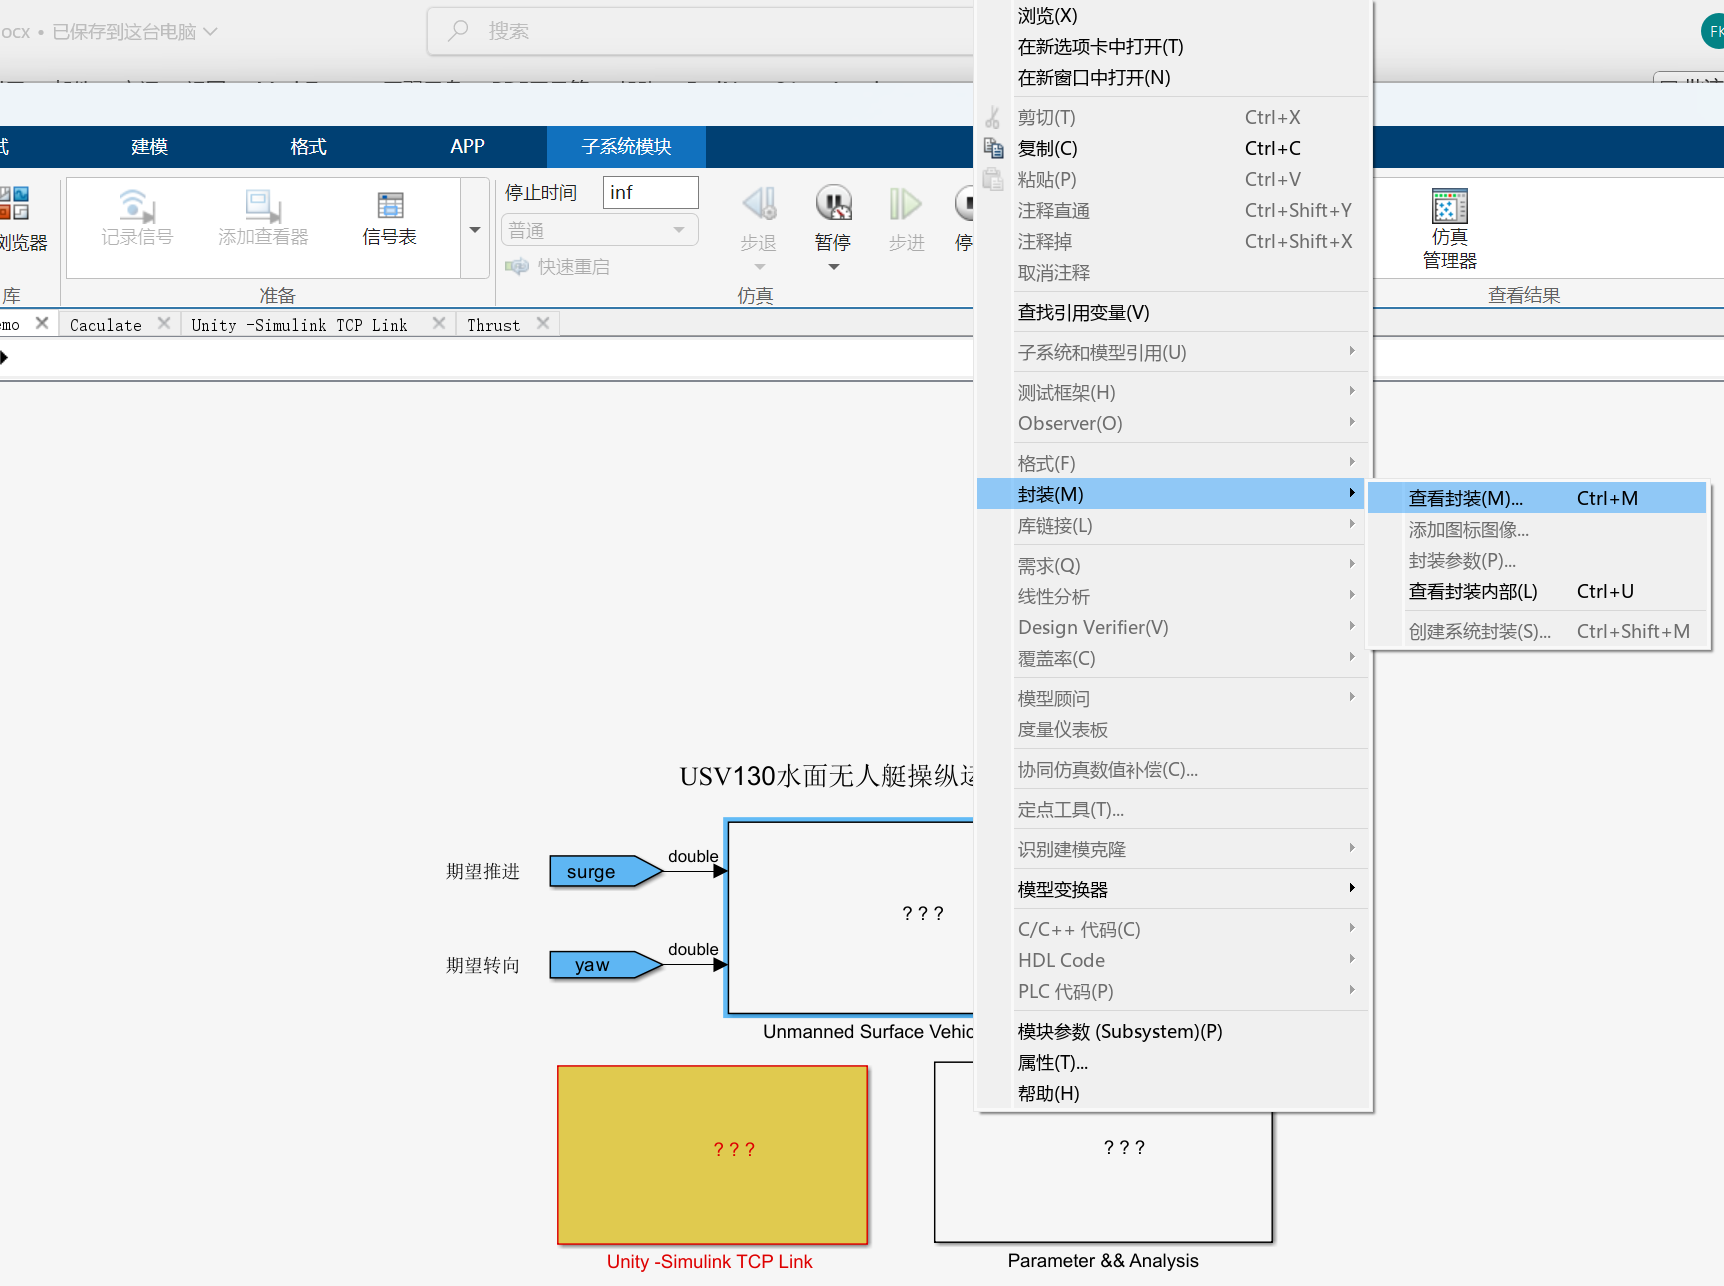1724x1286 pixels.
Task: Select 查看封装(M) from the submenu
Action: pyautogui.click(x=1465, y=498)
